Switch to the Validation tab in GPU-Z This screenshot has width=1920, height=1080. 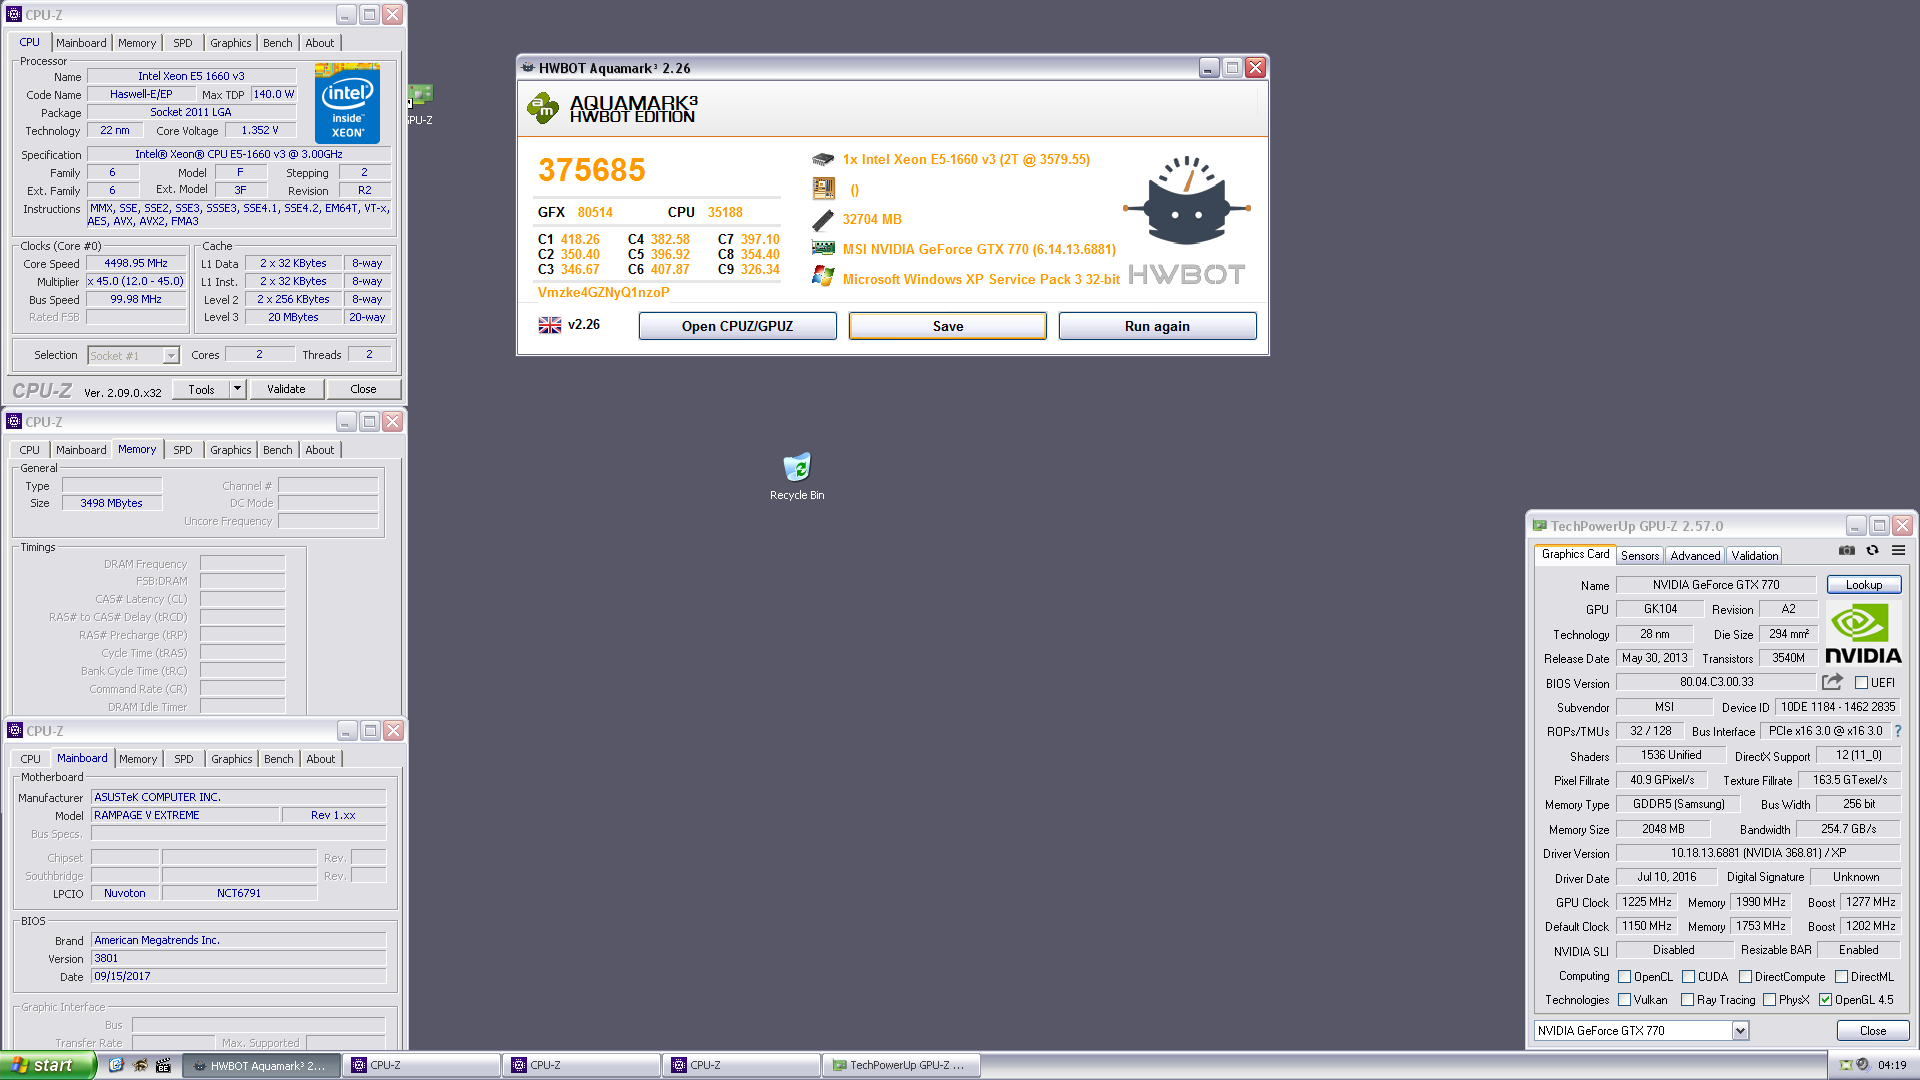click(x=1755, y=556)
